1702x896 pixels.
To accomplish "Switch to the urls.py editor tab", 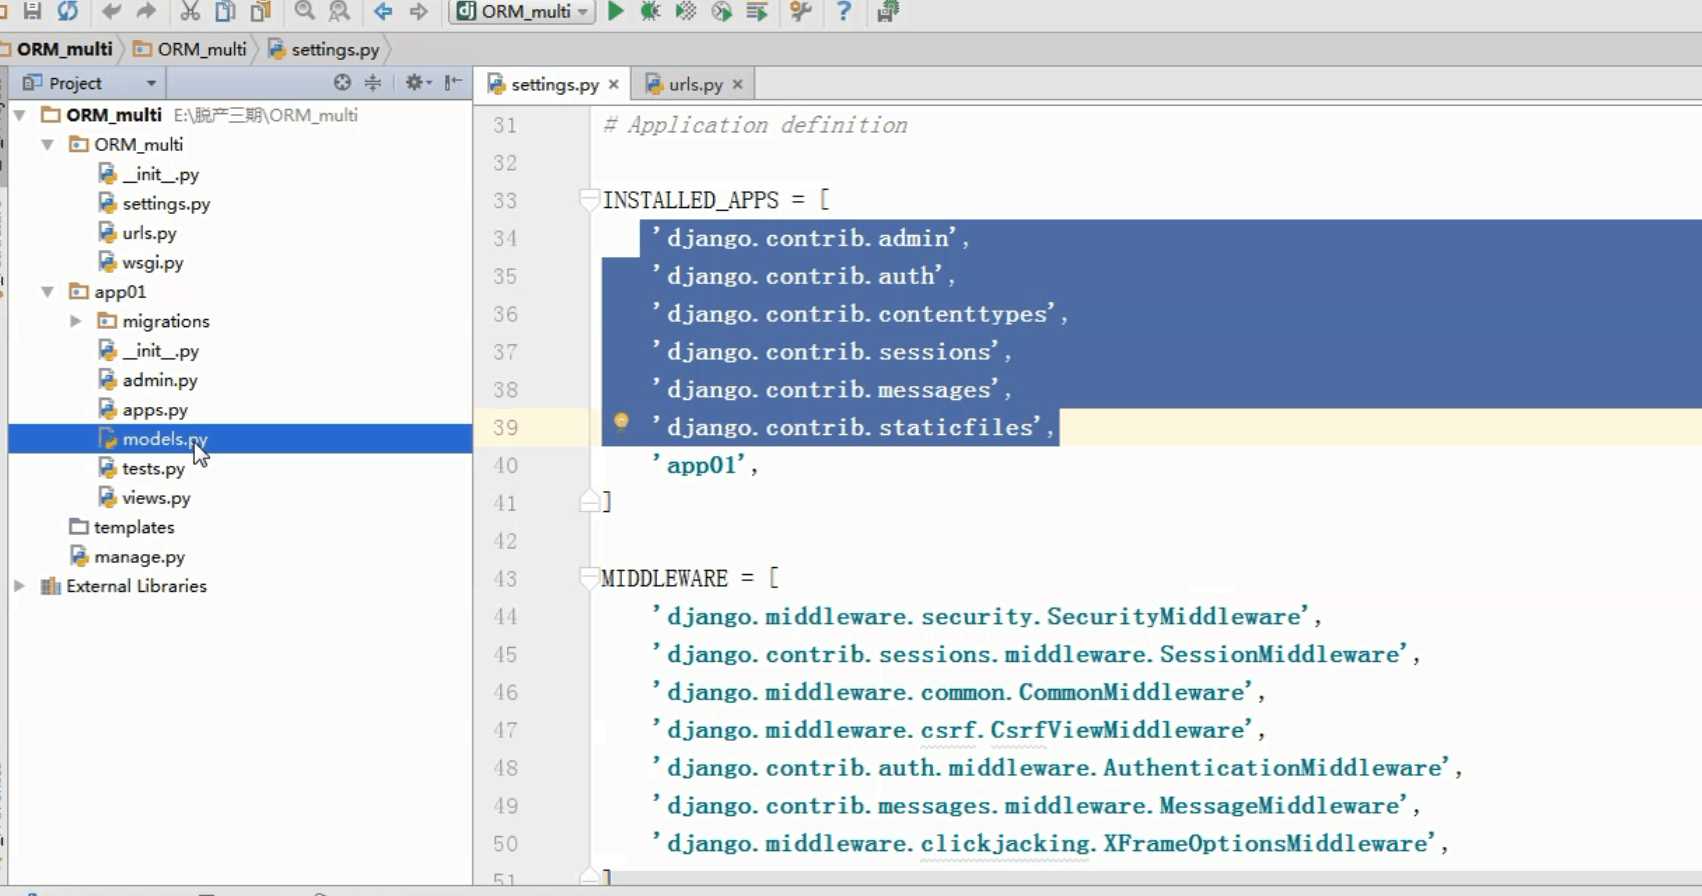I will coord(693,84).
